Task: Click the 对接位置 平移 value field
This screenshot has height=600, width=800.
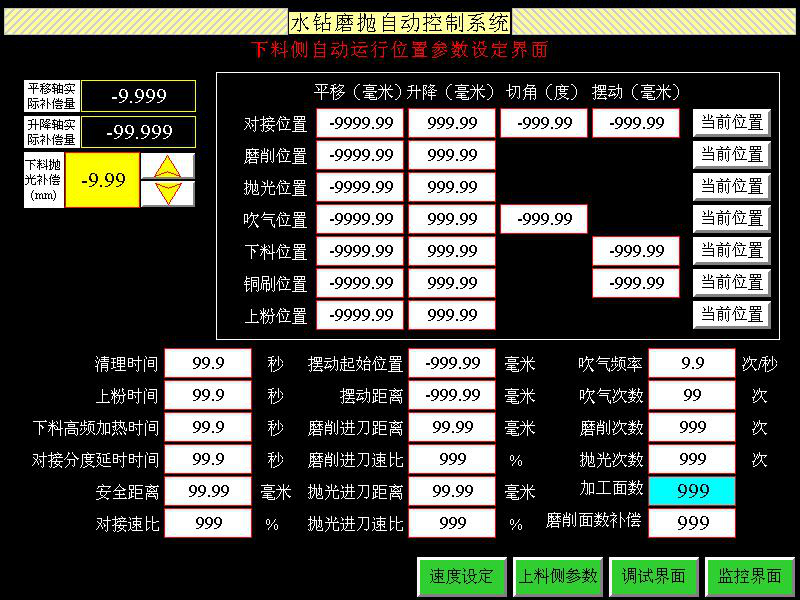Action: coord(360,123)
